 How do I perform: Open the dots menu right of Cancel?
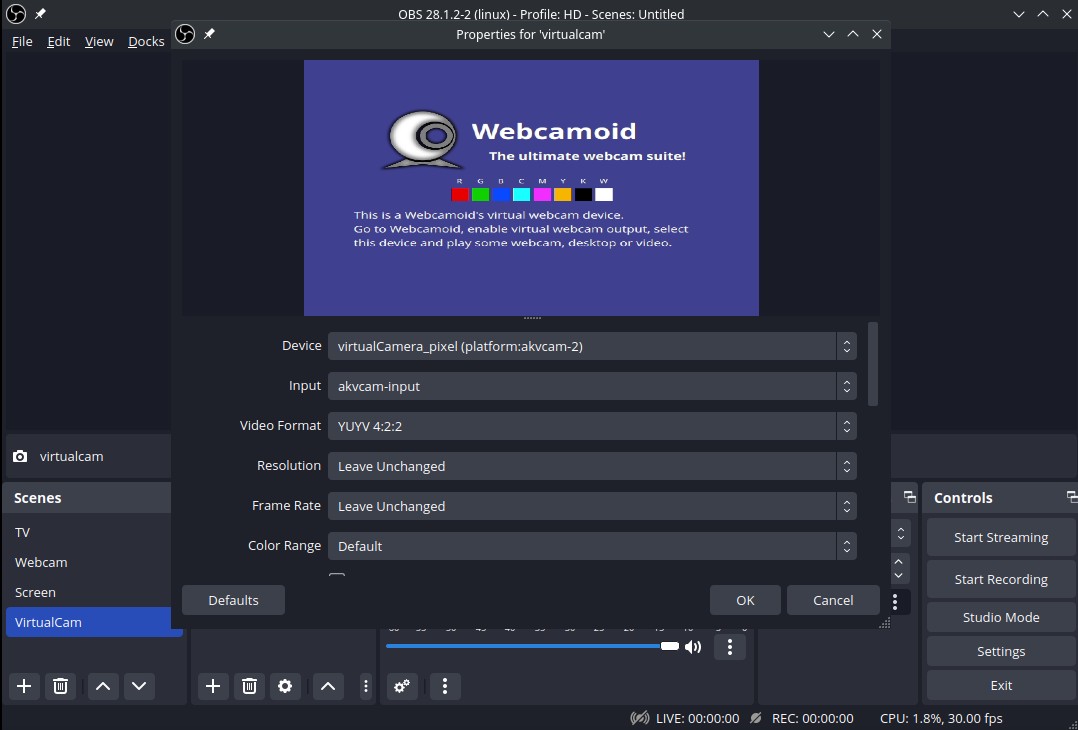894,602
